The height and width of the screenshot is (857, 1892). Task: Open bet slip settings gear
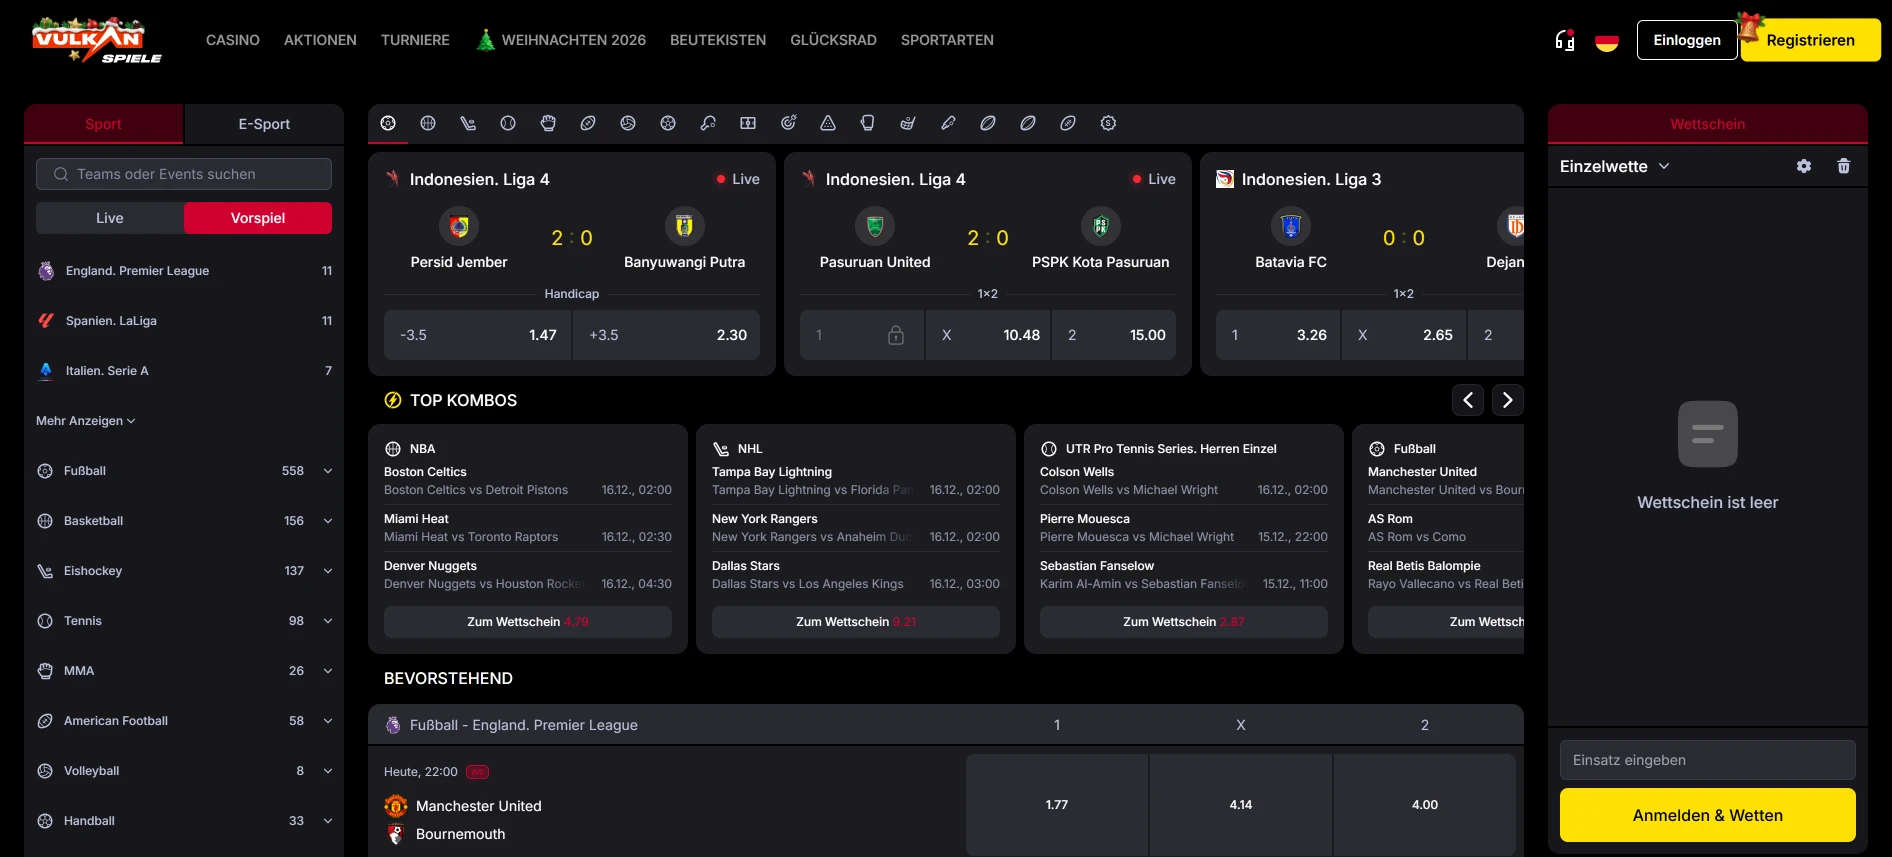coord(1804,166)
